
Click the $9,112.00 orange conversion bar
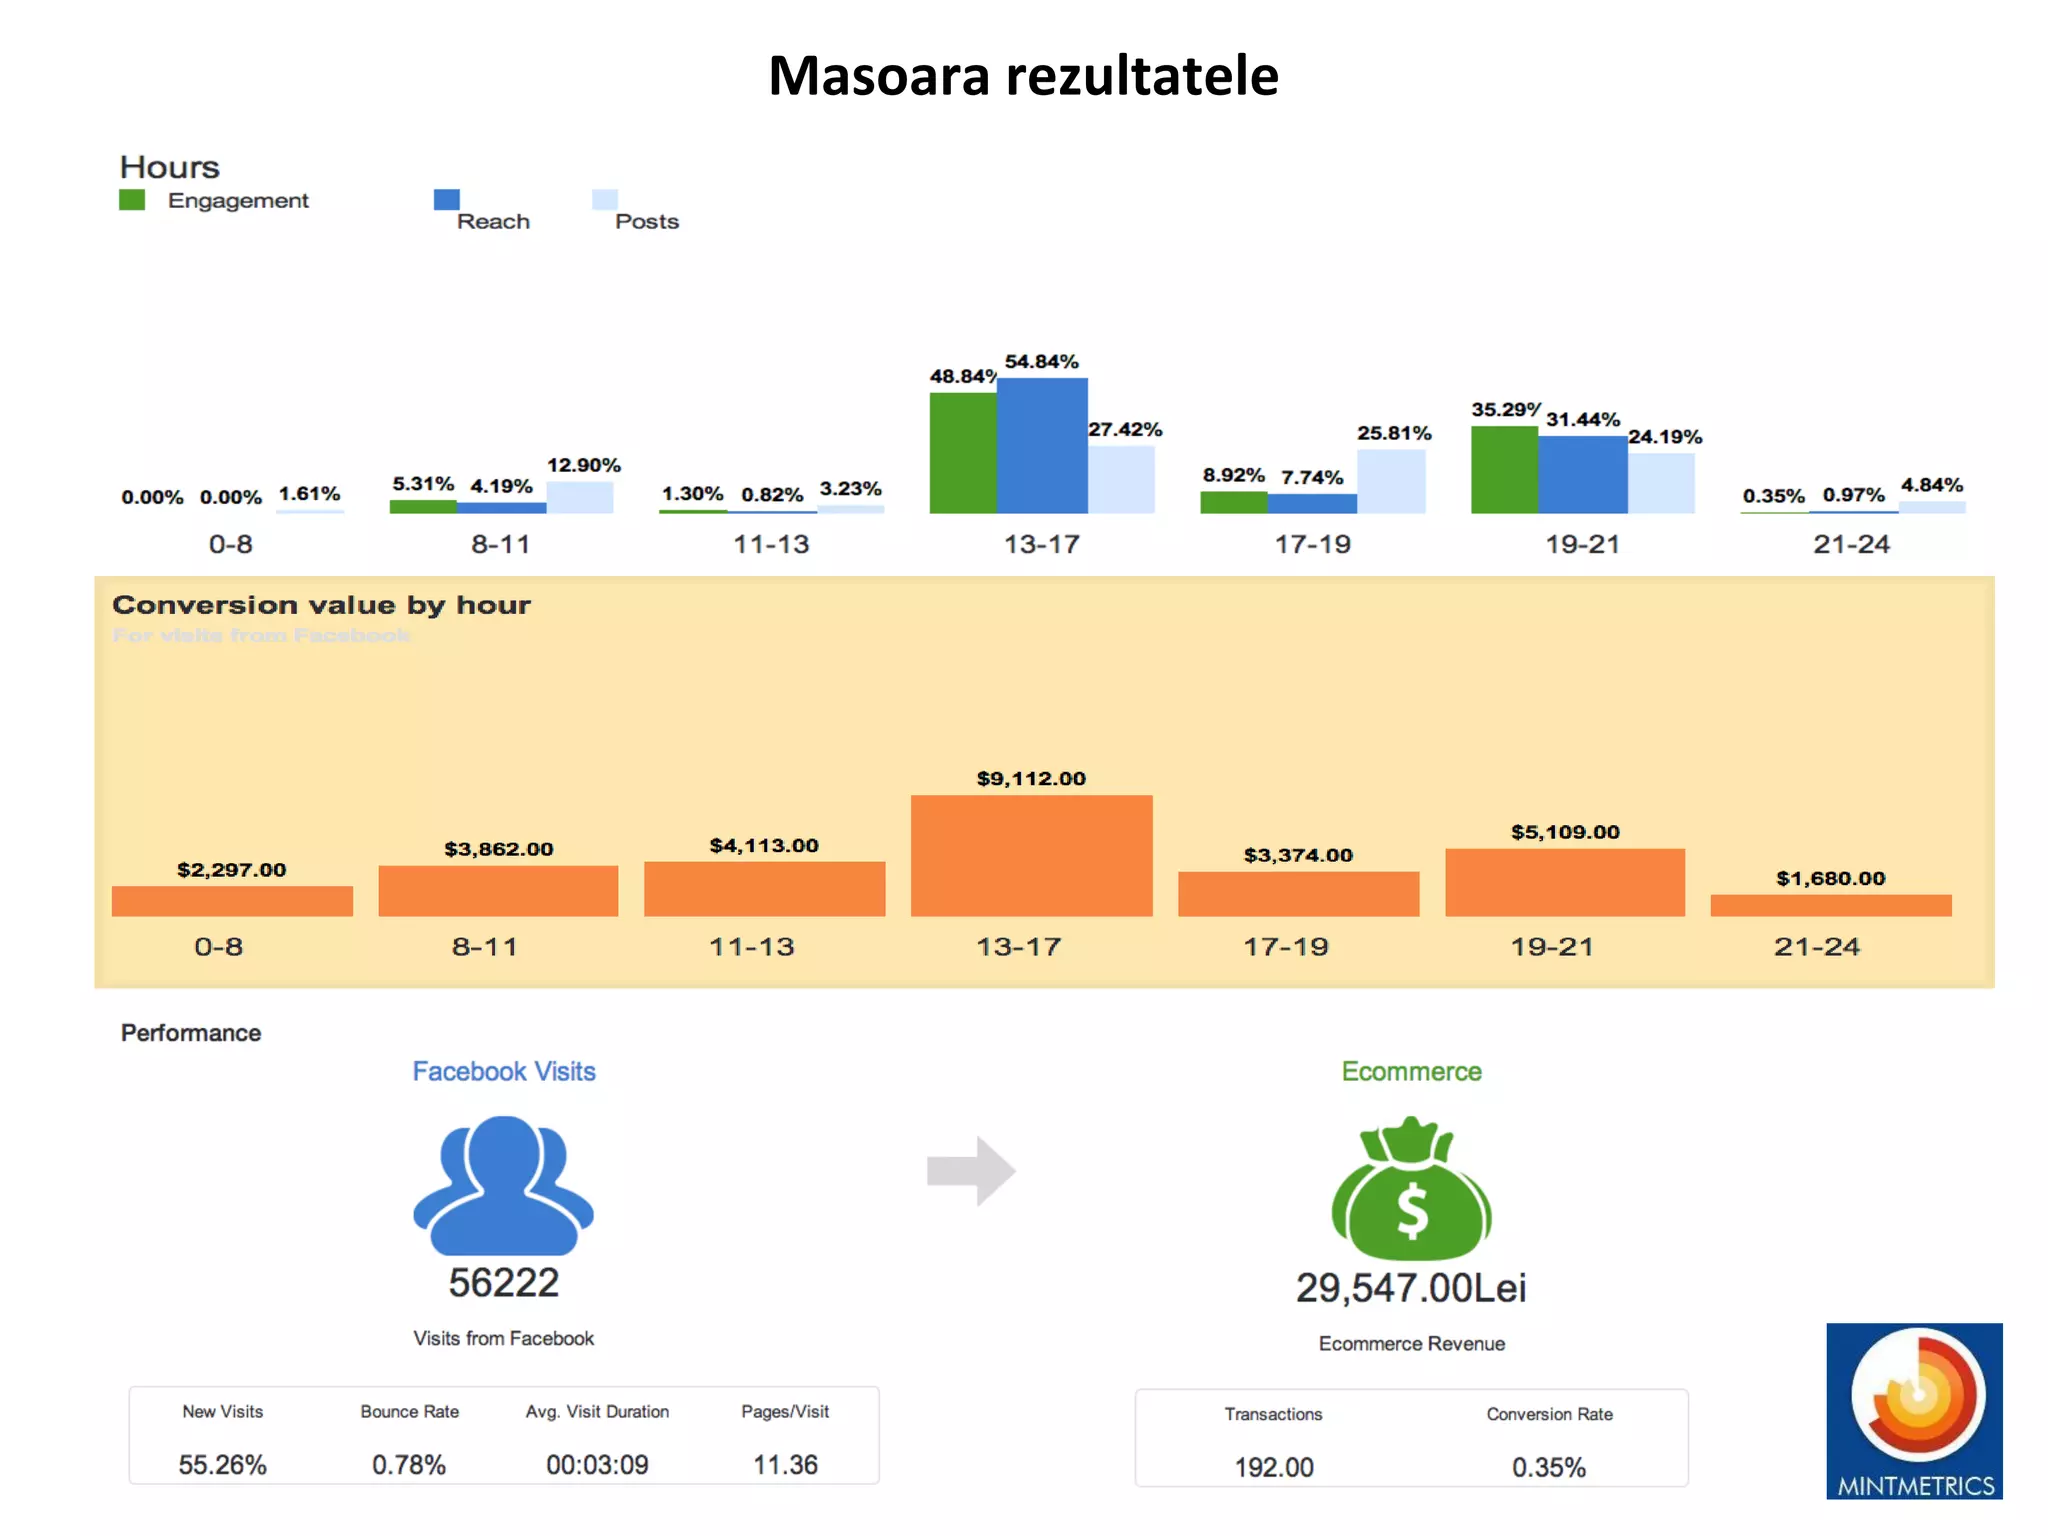tap(1031, 855)
